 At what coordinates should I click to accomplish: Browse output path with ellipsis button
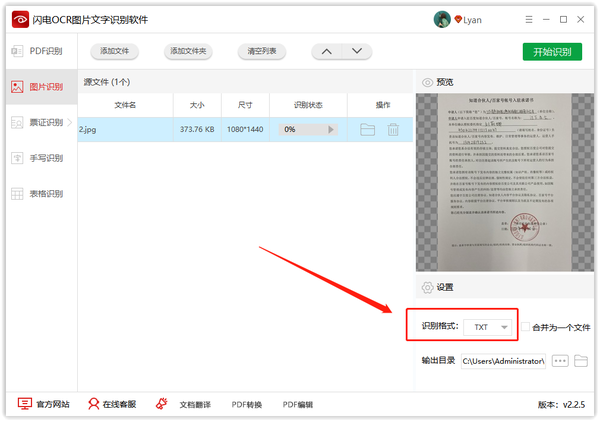pos(559,361)
